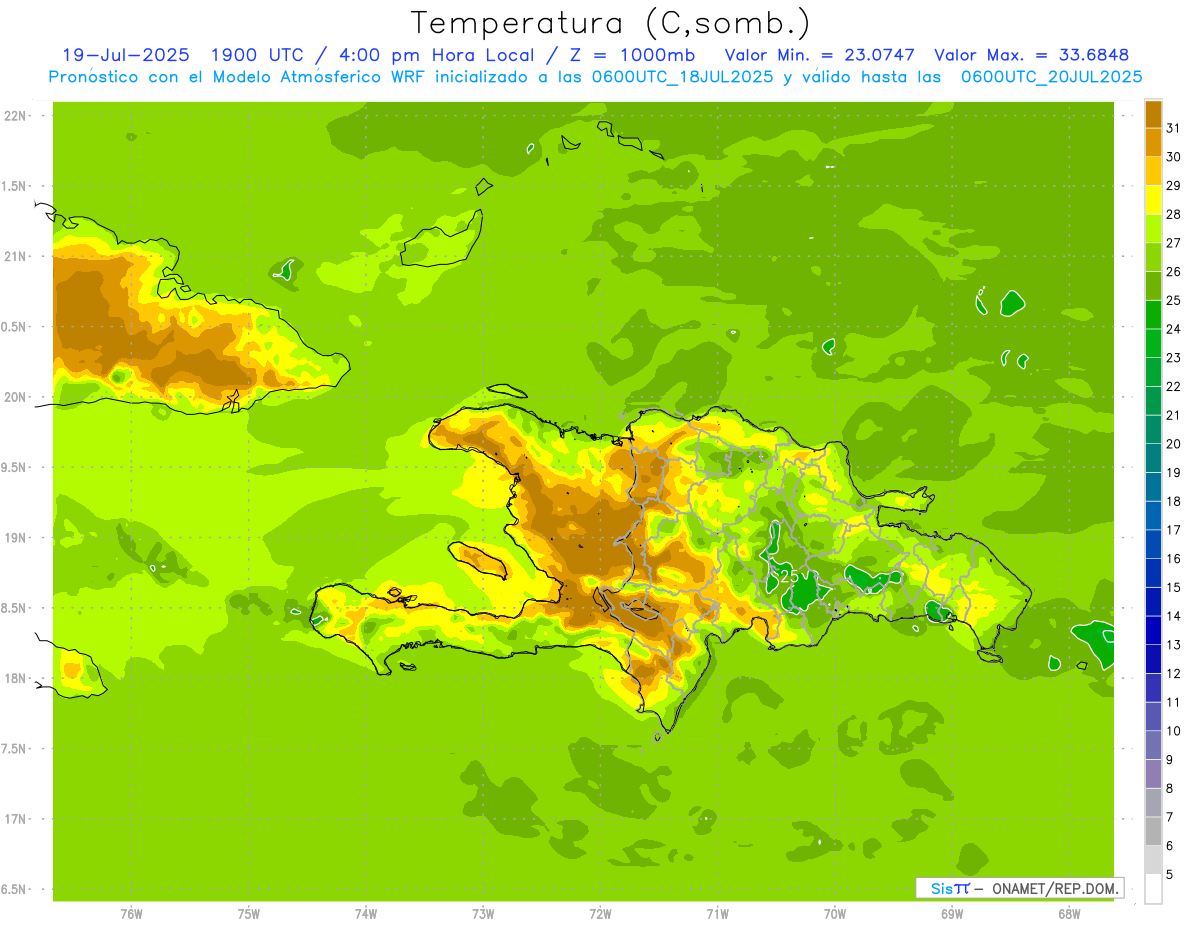
Task: Click the '75W' longitude axis label
Action: point(248,913)
